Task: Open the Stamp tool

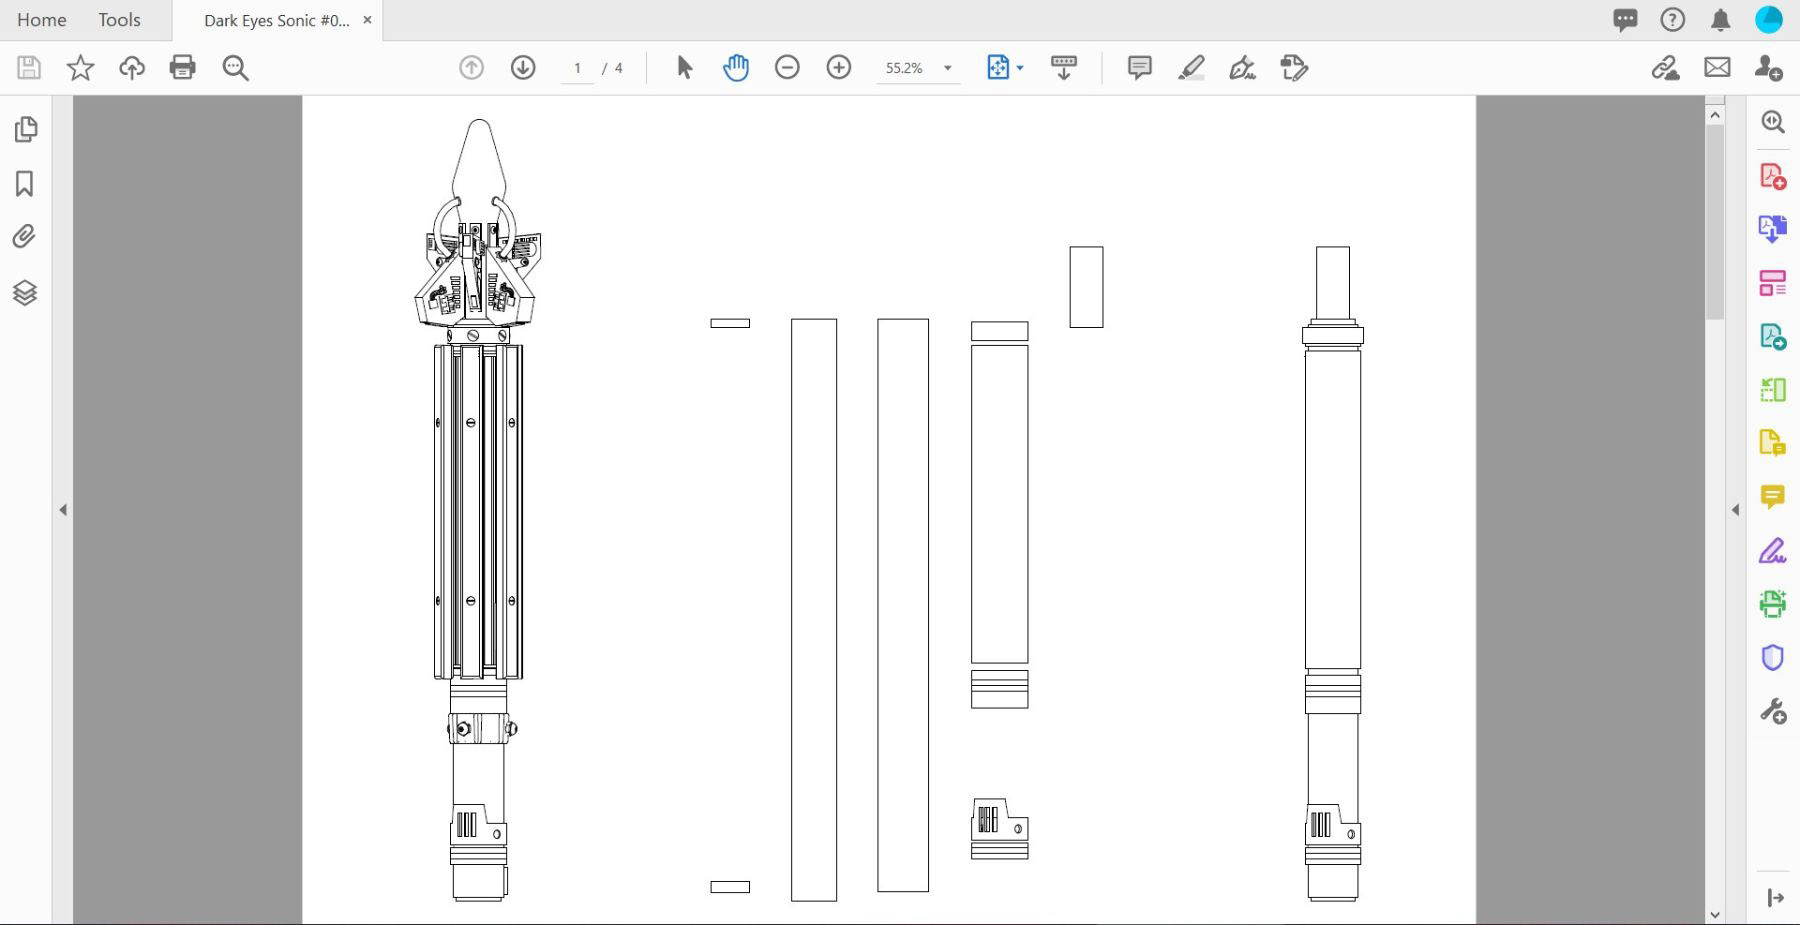Action: tap(1294, 68)
